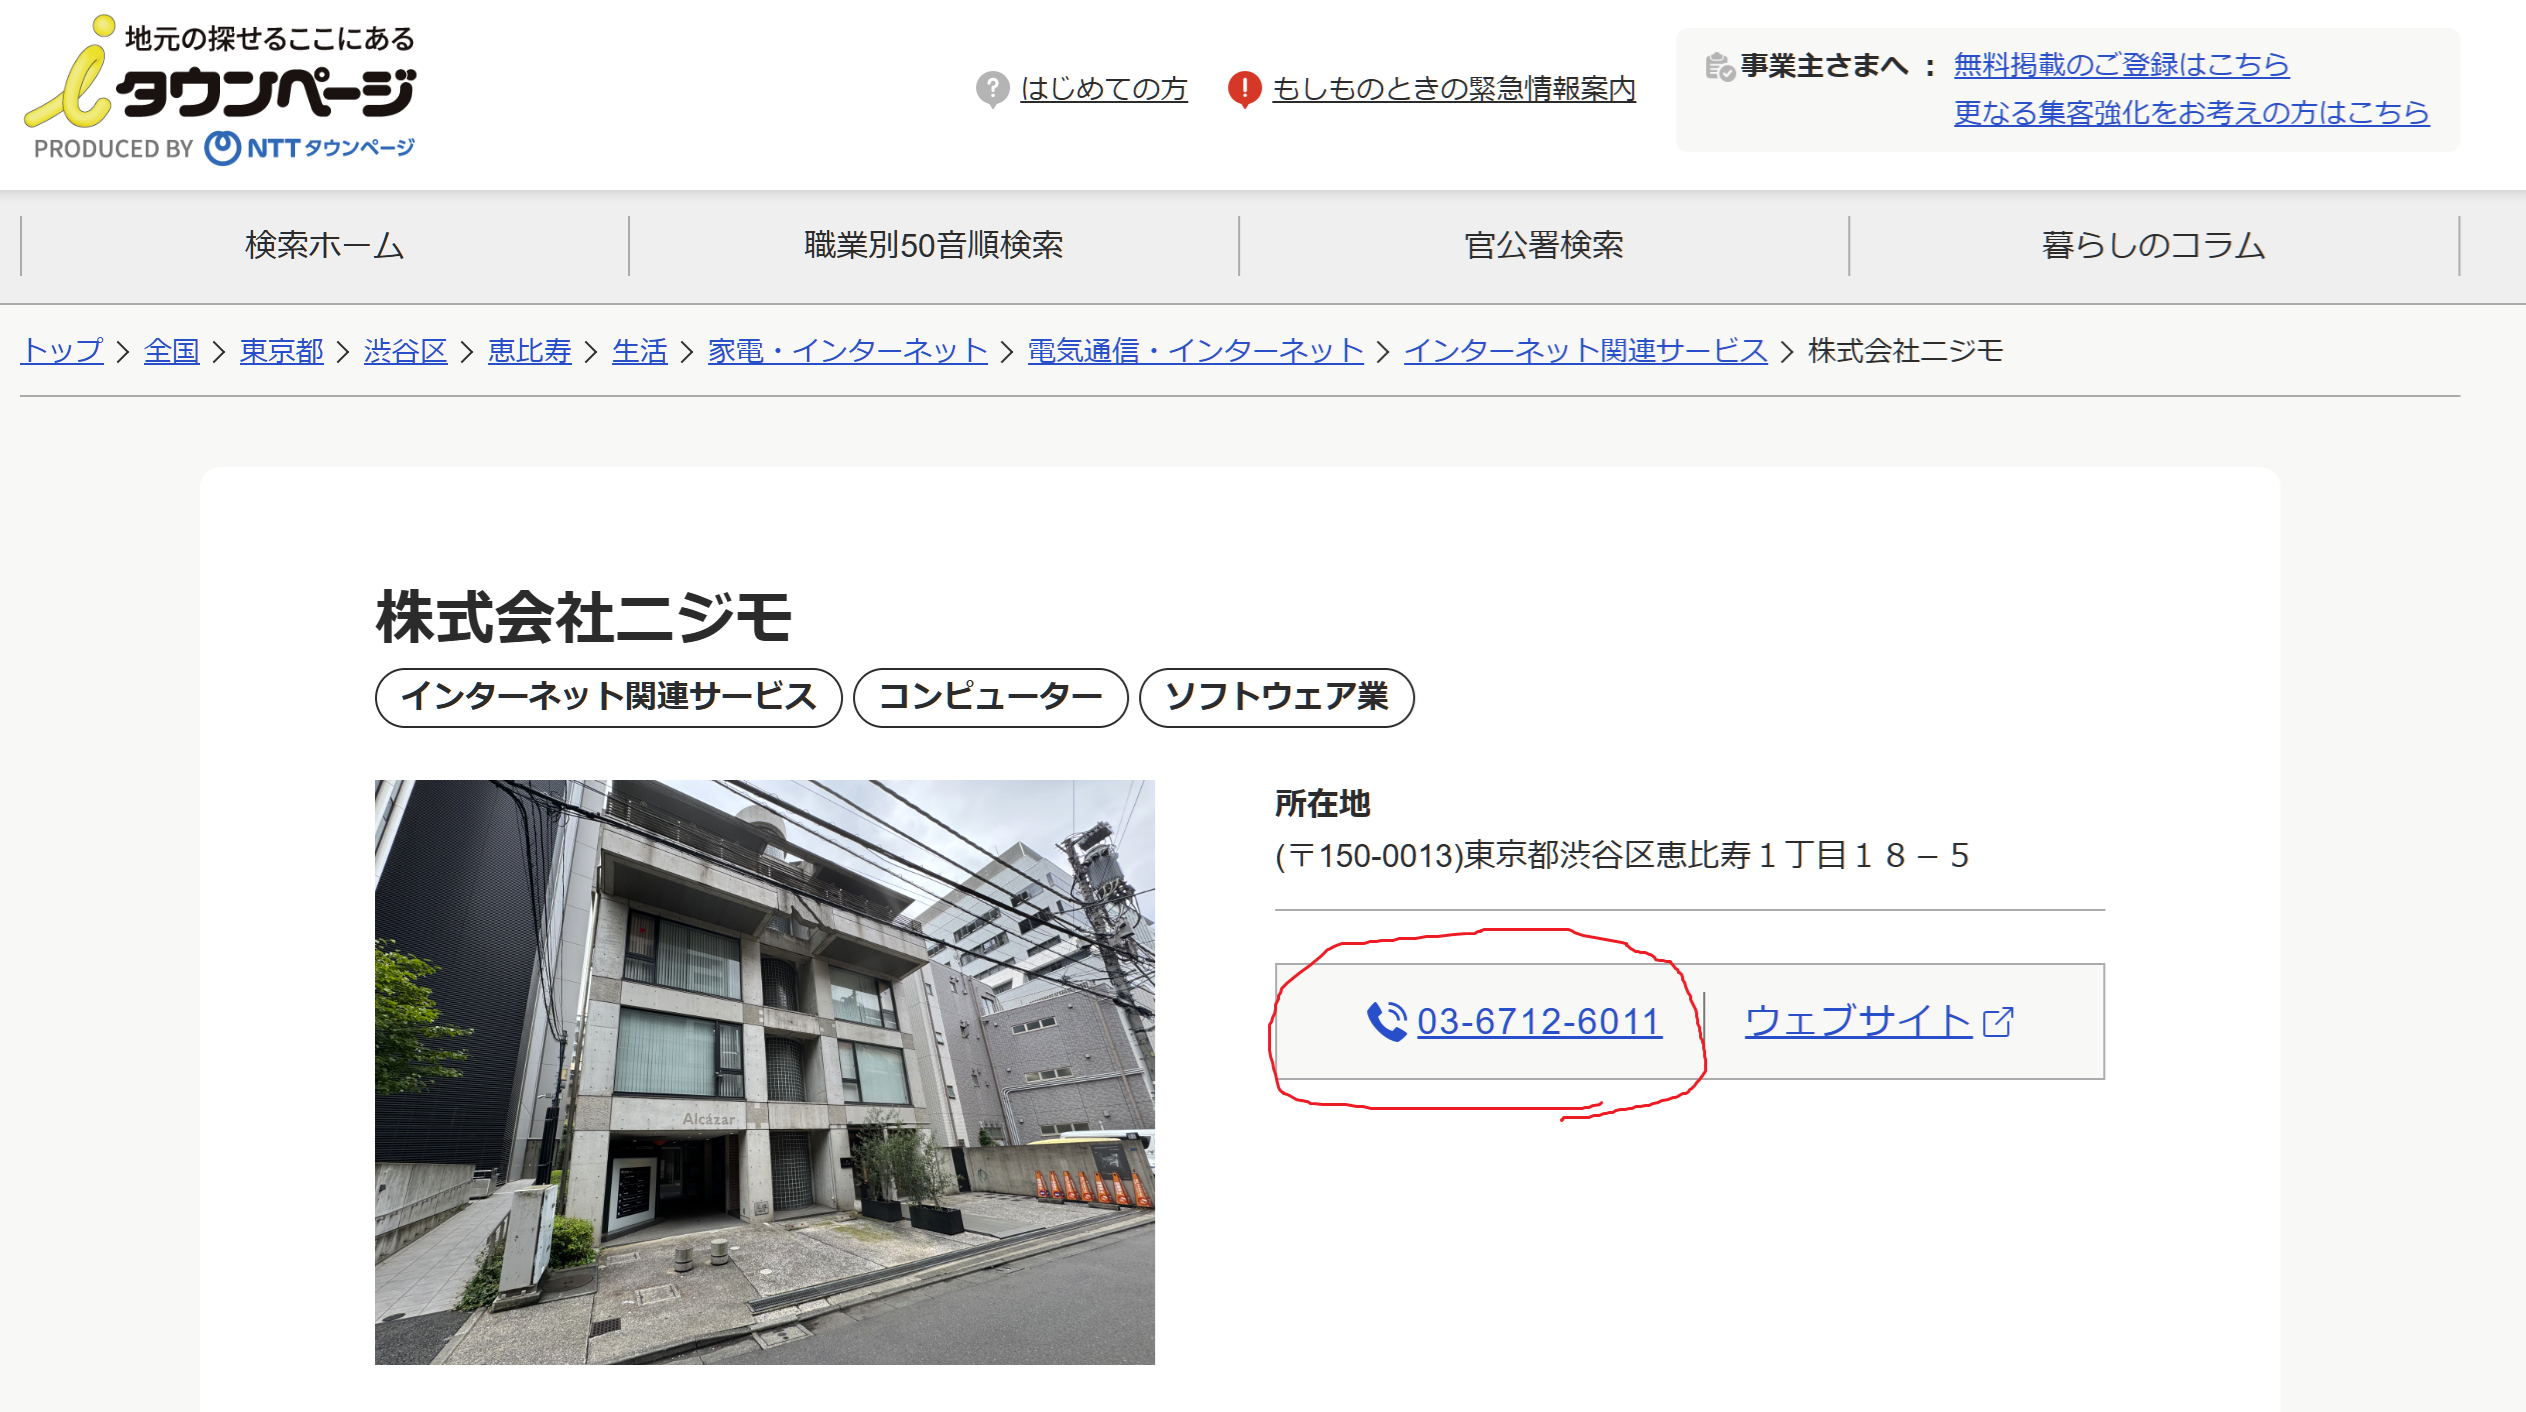Screen dimensions: 2526x1412
Task: Click the clipboard icon next to 事業主さまへ
Action: pyautogui.click(x=1719, y=66)
